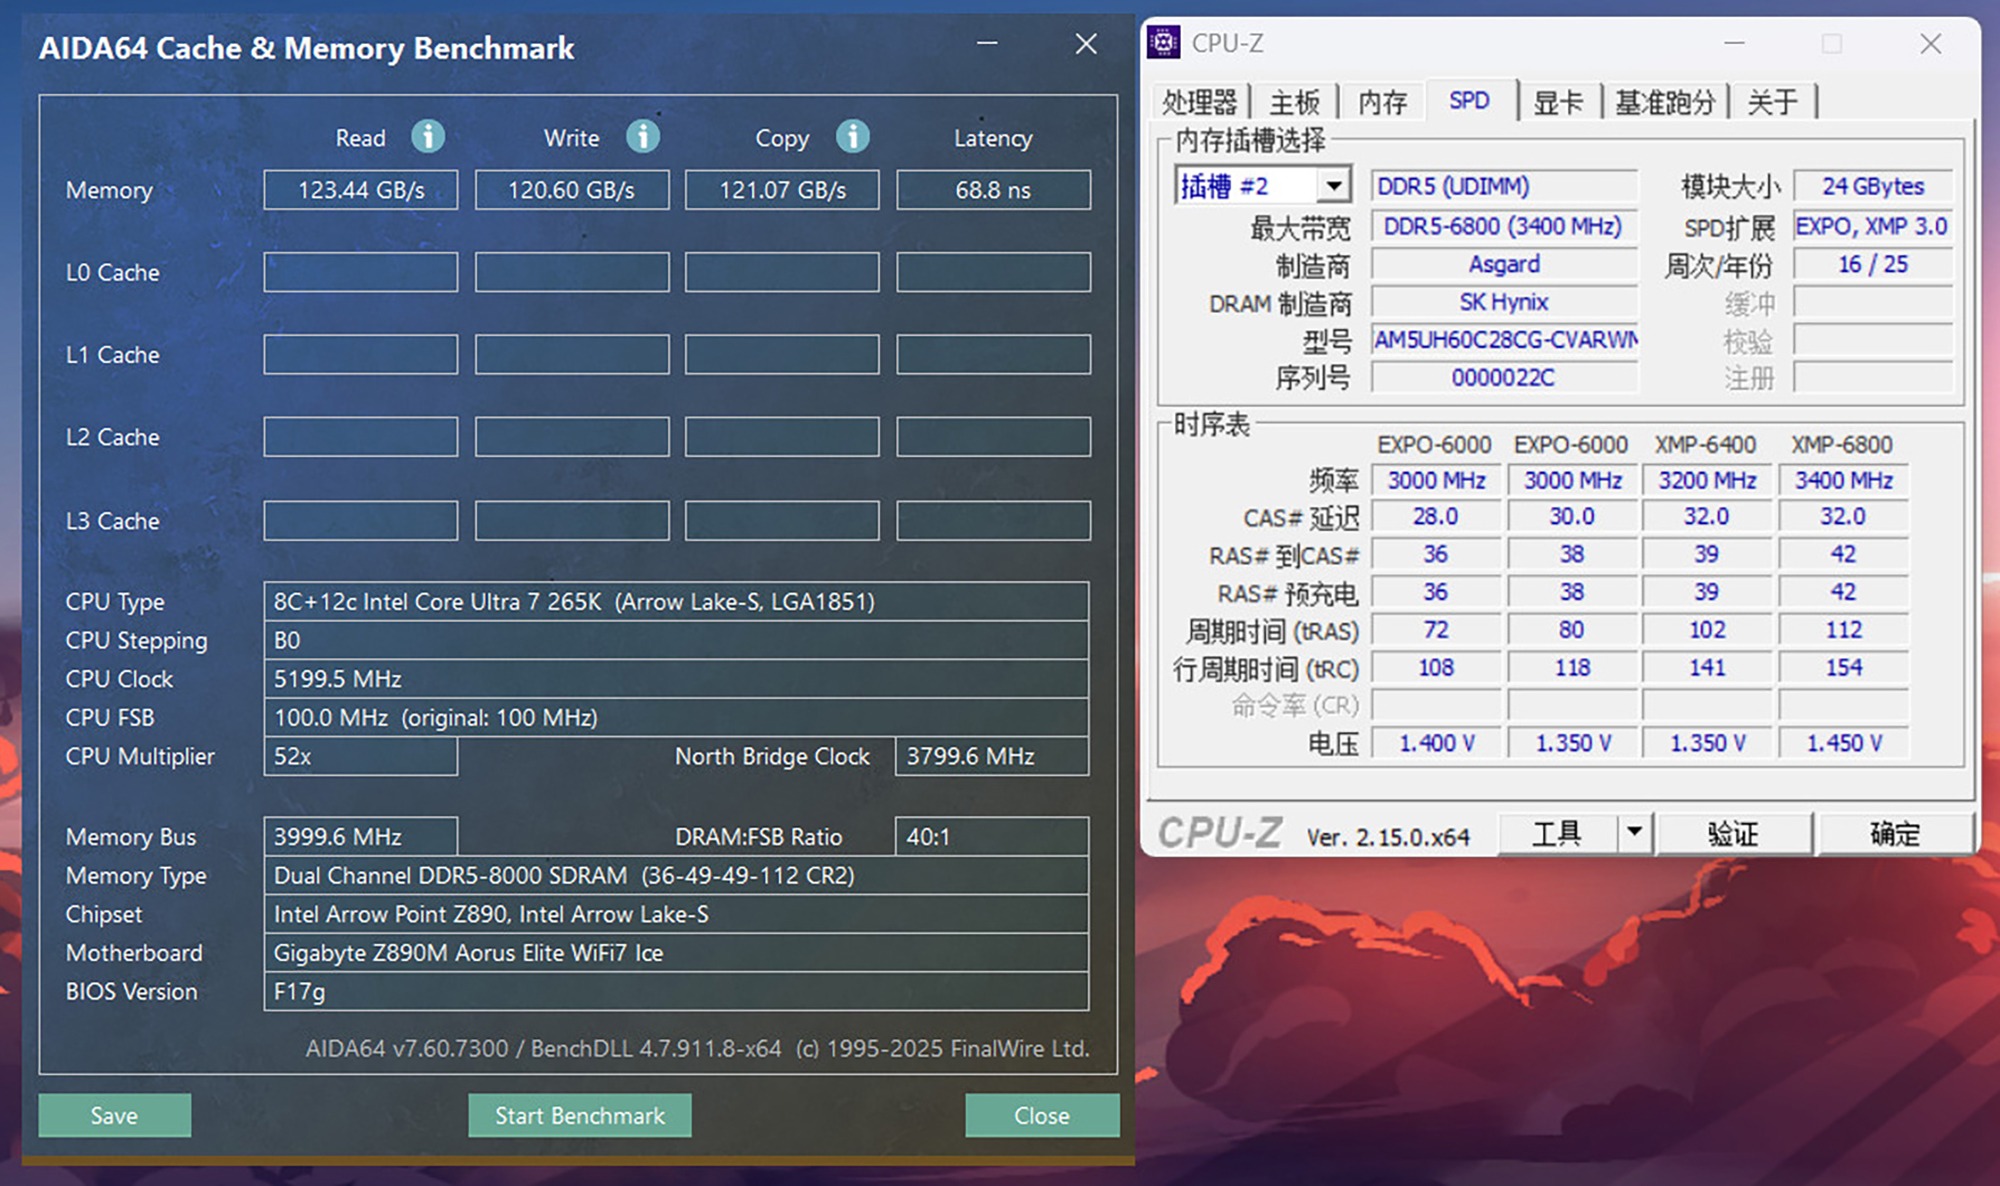Open the Graphics card tab

coord(1558,102)
